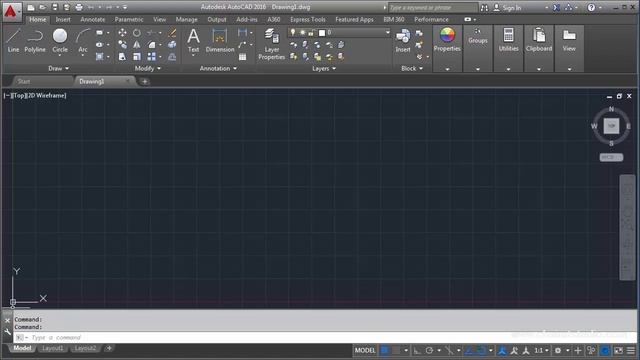Click the Explode tool icon in Modify
Screen dimensions: 640x360
172,45
